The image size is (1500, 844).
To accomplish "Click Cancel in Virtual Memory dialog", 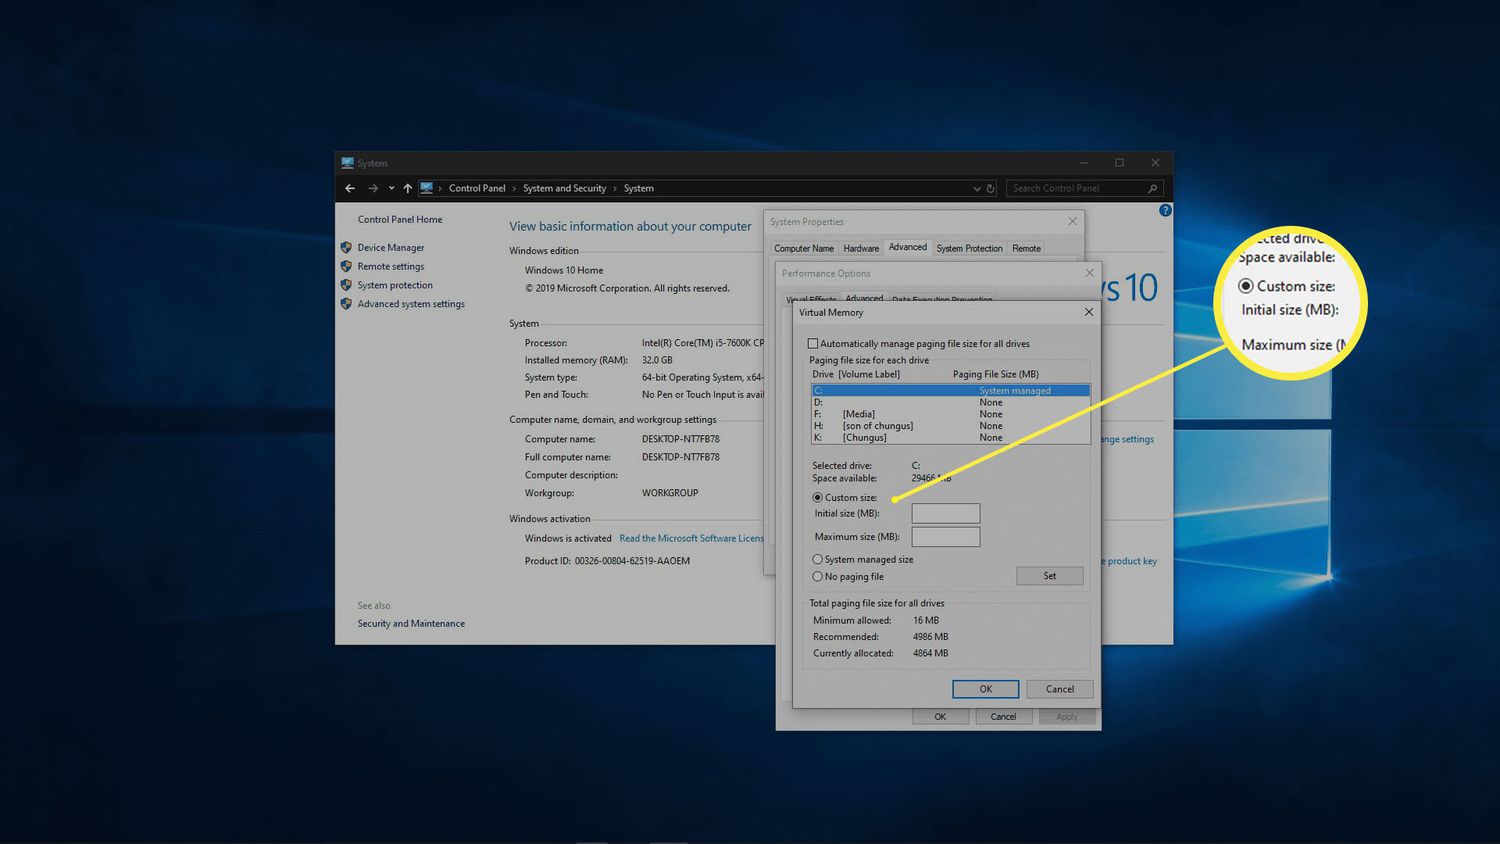I will click(x=1059, y=689).
